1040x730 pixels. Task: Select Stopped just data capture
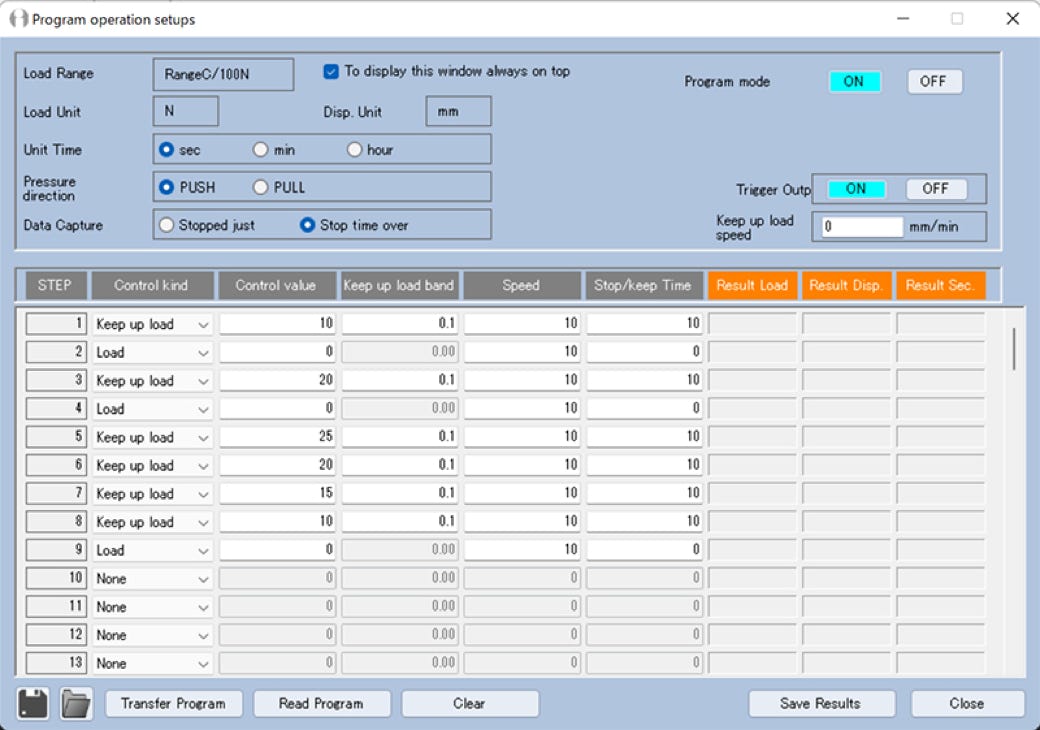[166, 225]
